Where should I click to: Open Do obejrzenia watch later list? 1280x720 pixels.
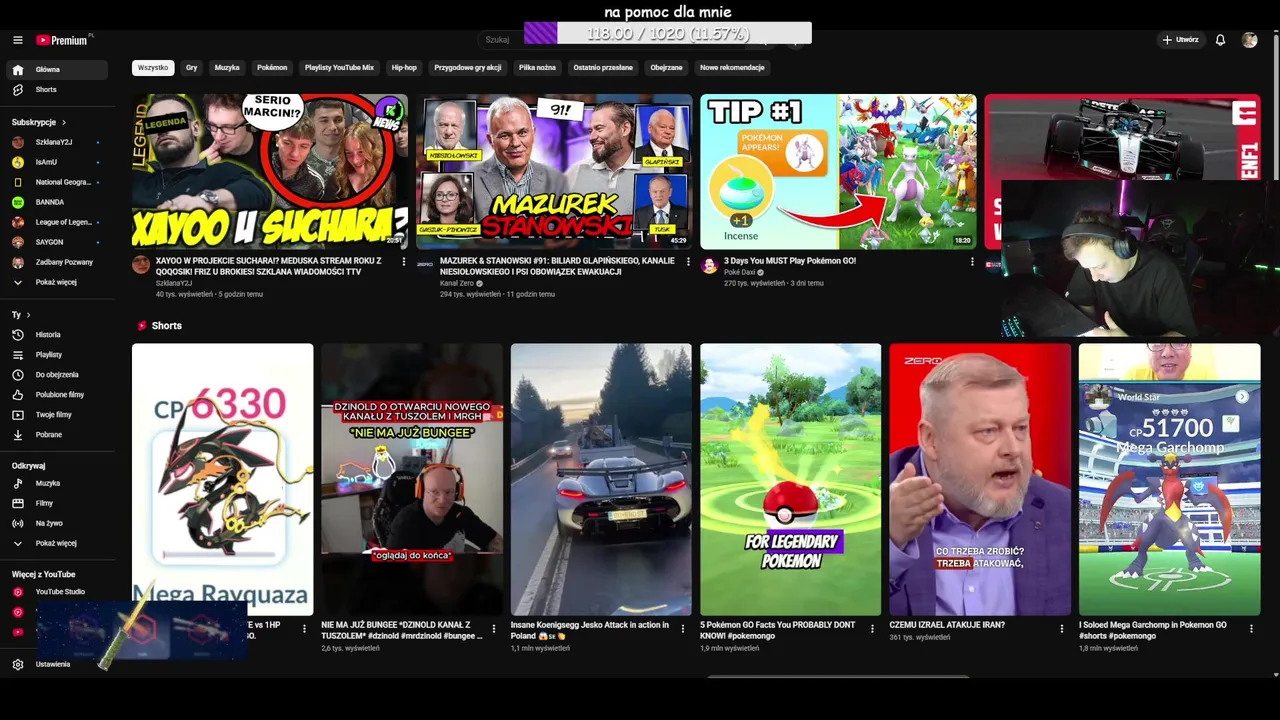click(56, 375)
